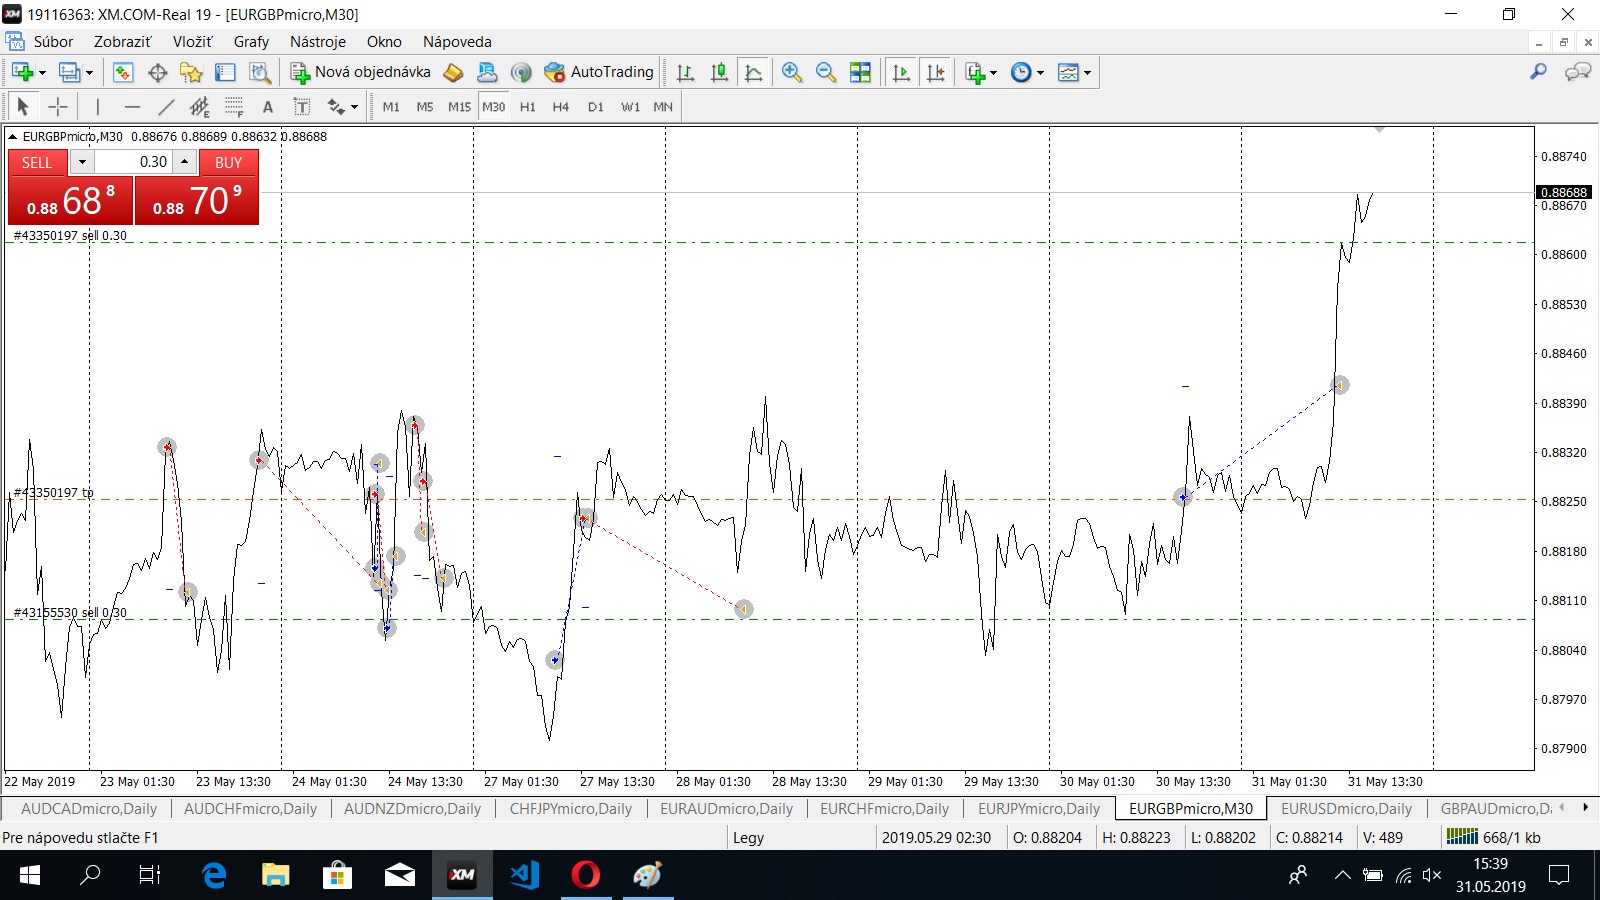
Task: Switch to bar chart type
Action: [x=685, y=72]
